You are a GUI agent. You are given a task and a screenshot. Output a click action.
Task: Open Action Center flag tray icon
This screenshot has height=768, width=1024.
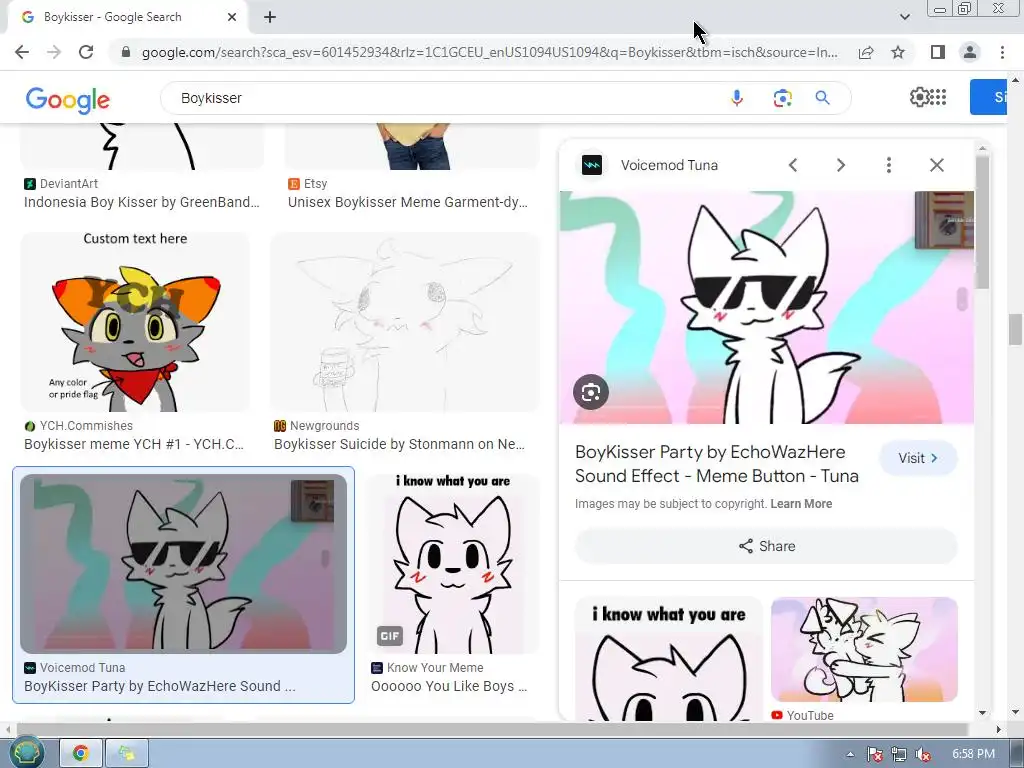874,754
